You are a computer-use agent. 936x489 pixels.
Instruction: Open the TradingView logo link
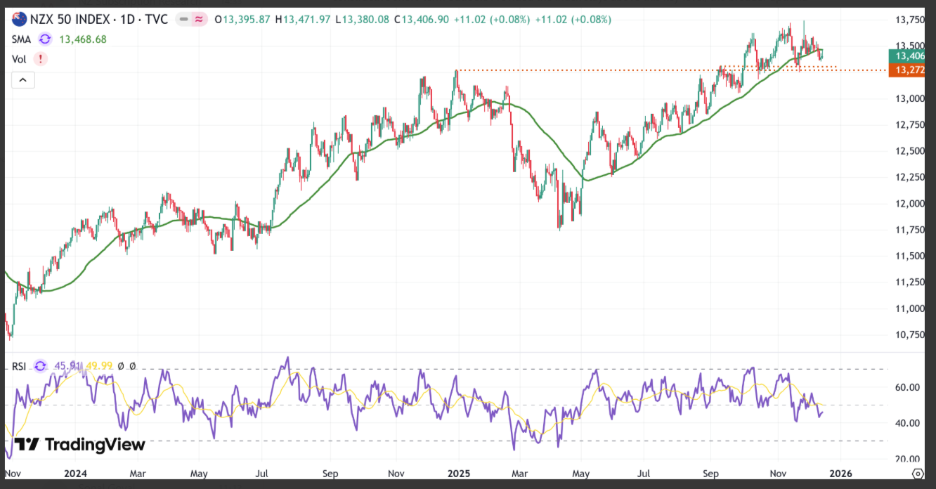click(x=80, y=444)
